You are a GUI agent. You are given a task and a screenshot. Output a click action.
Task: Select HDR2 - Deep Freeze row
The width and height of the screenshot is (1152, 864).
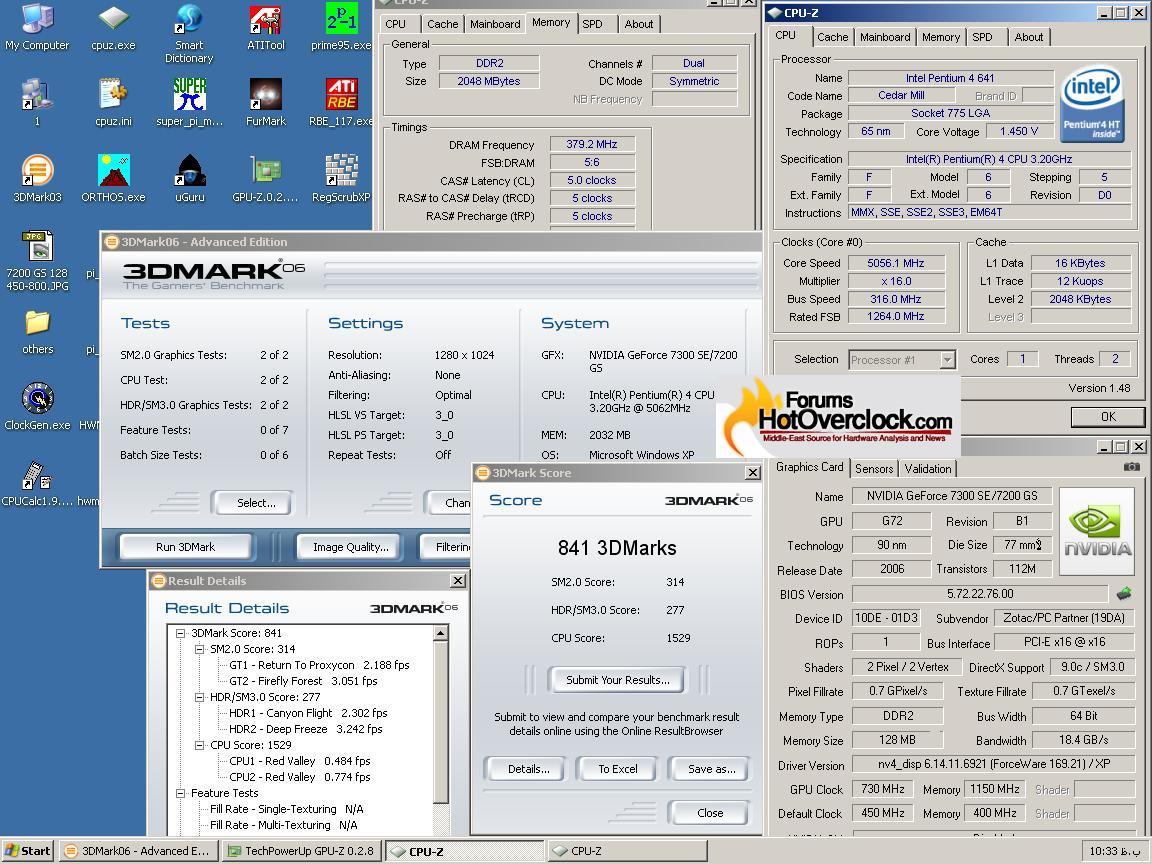(306, 729)
